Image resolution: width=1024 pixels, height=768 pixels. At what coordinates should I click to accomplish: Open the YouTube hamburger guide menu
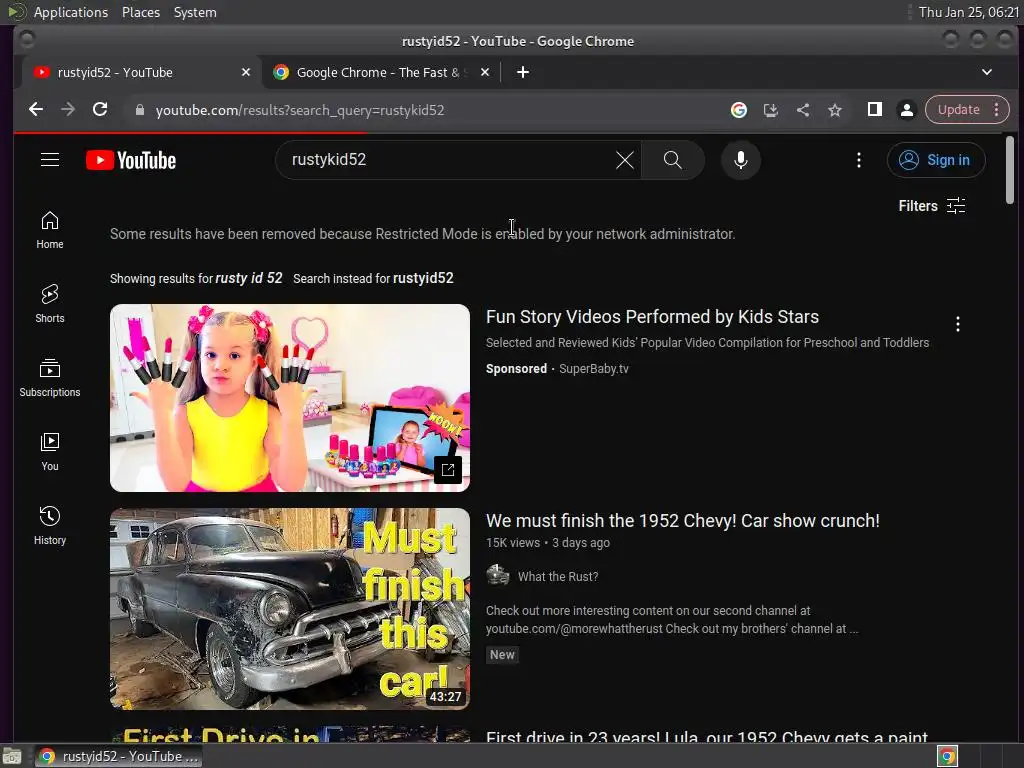tap(50, 160)
